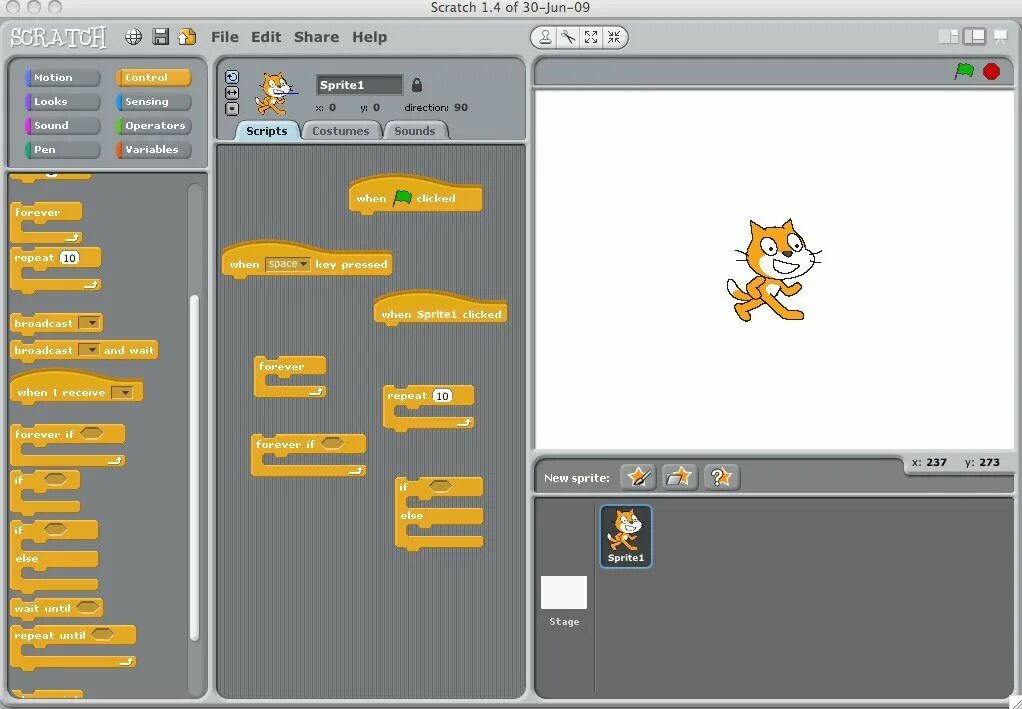Open the Help menu
This screenshot has height=709, width=1022.
(x=370, y=37)
